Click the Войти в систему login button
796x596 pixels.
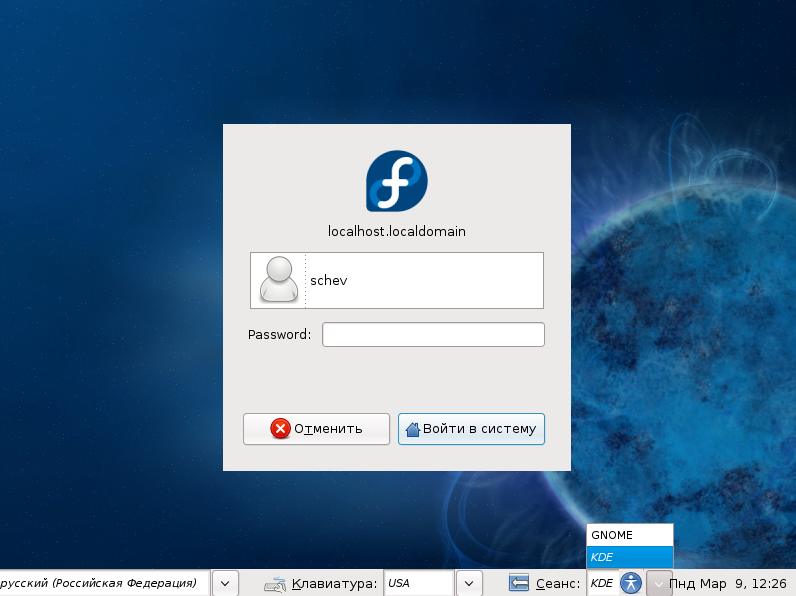coord(471,429)
